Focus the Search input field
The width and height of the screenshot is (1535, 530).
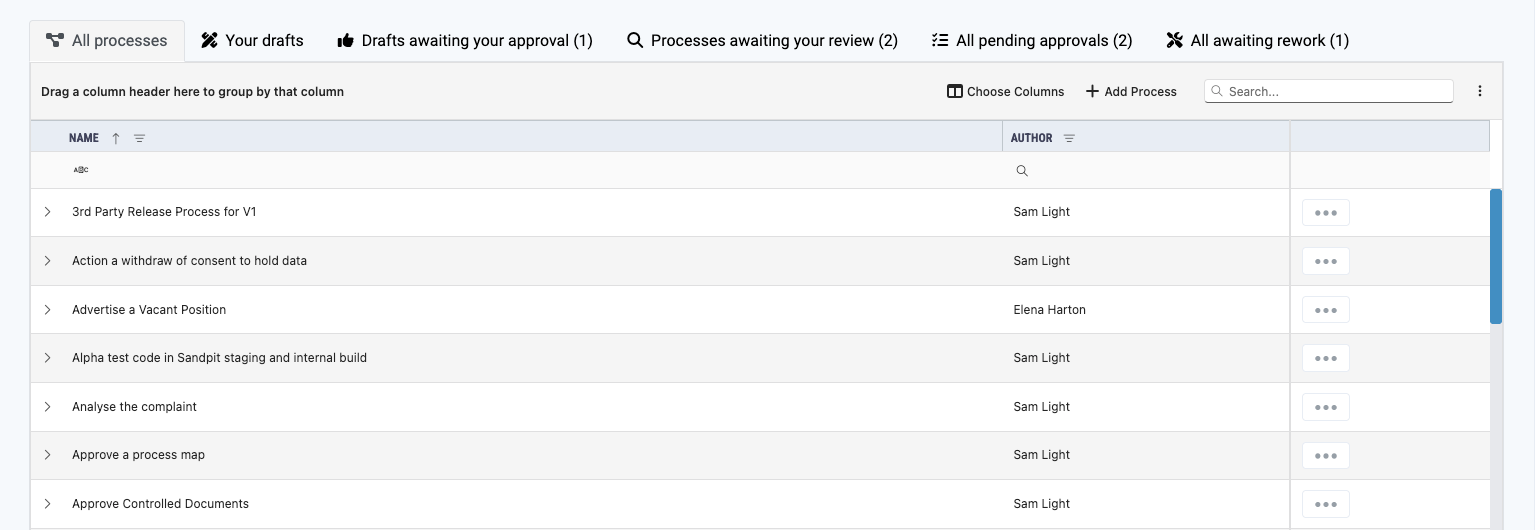1328,91
